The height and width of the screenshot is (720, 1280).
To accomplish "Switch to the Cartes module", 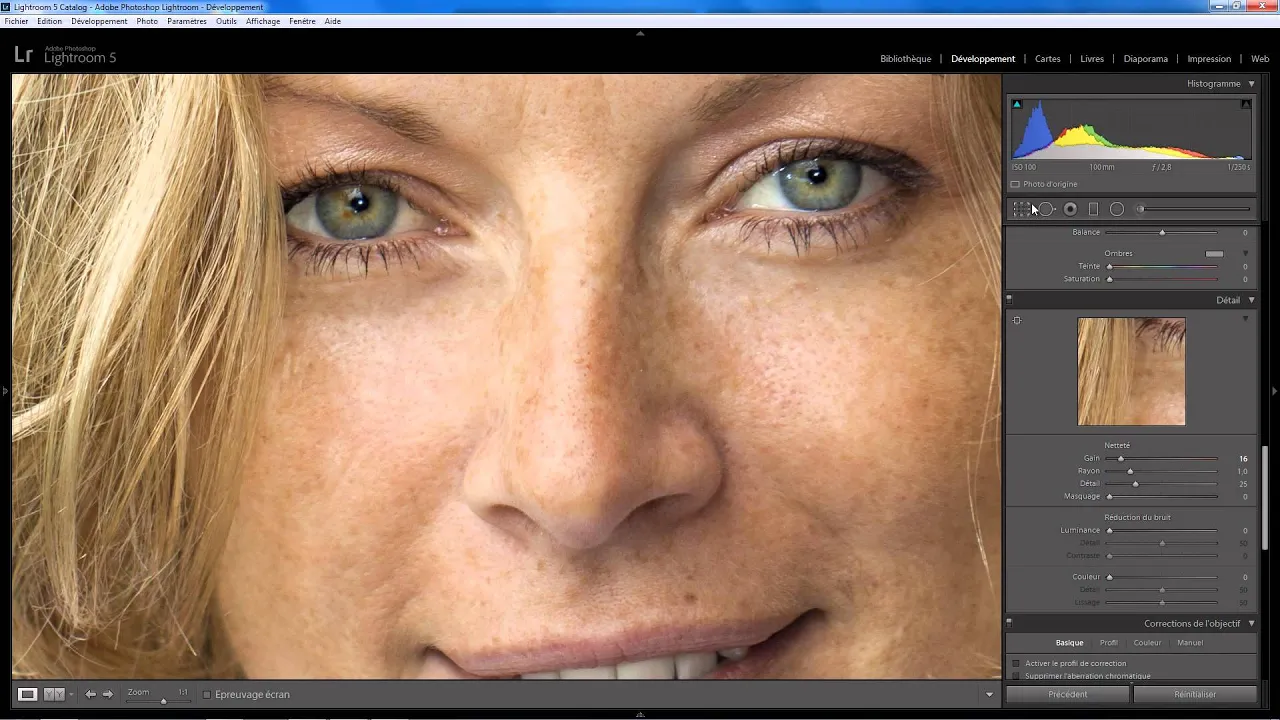I will [1048, 59].
